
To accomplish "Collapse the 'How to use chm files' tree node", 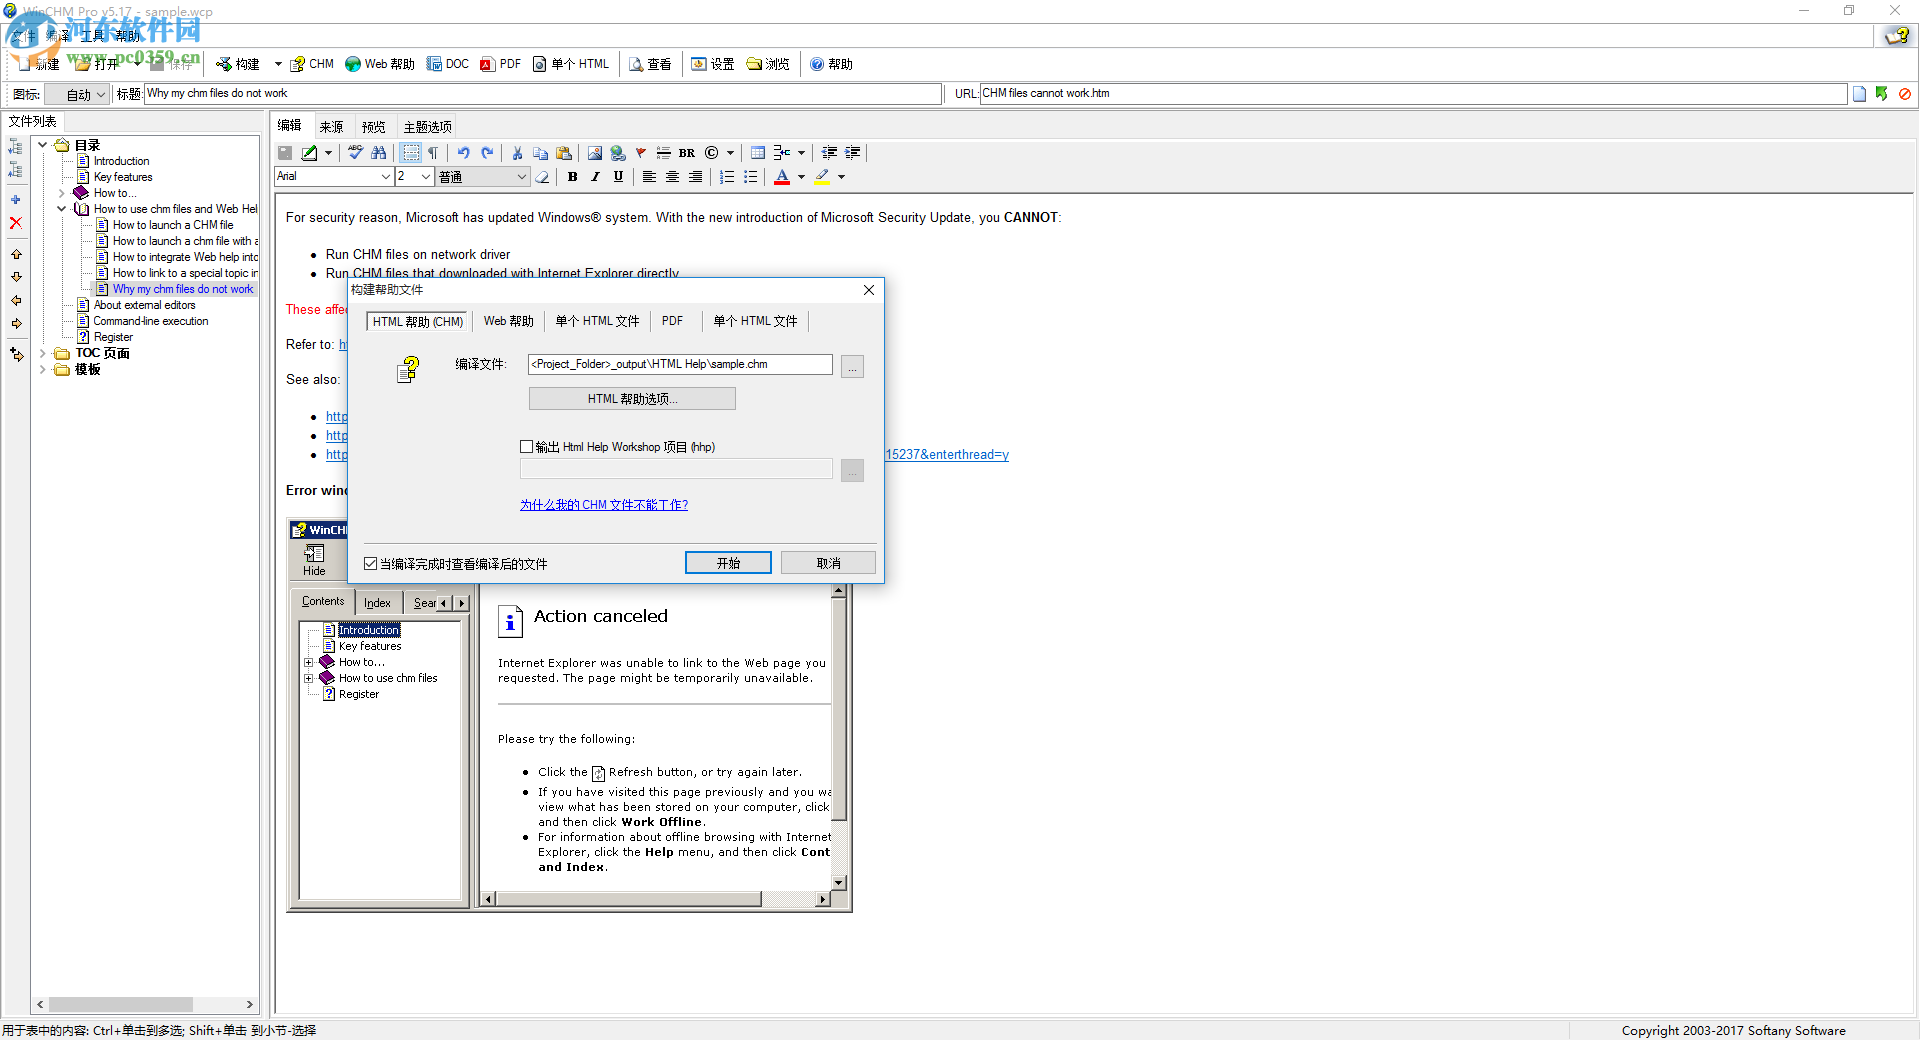I will pyautogui.click(x=62, y=208).
